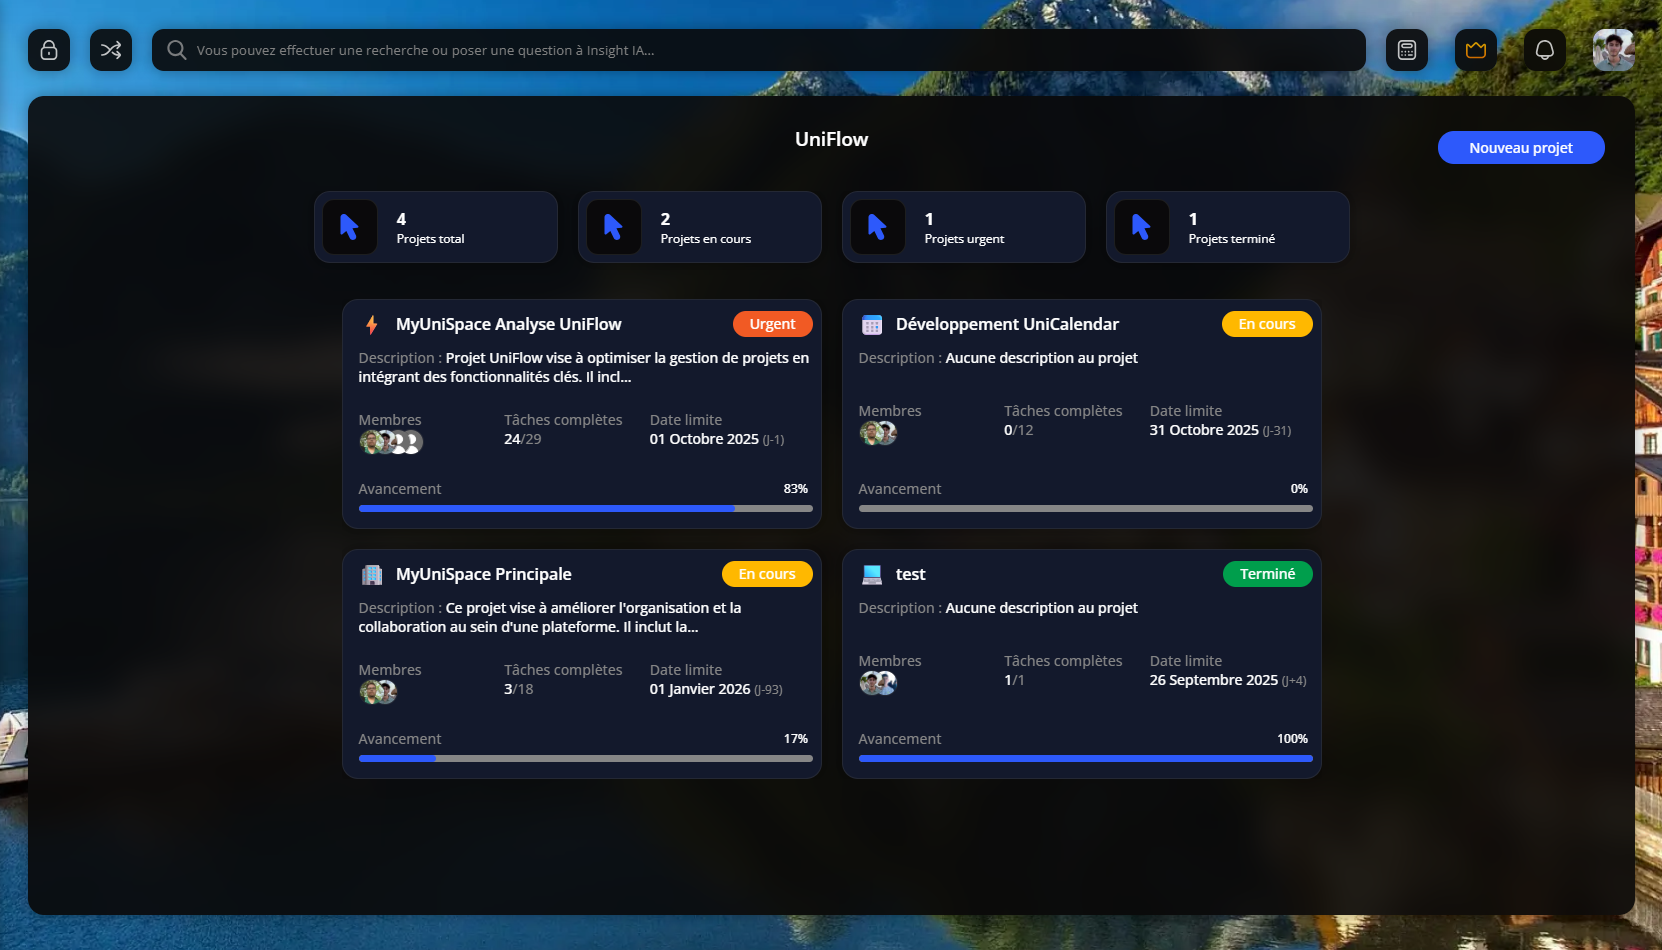Click the Urgent status badge

click(772, 324)
